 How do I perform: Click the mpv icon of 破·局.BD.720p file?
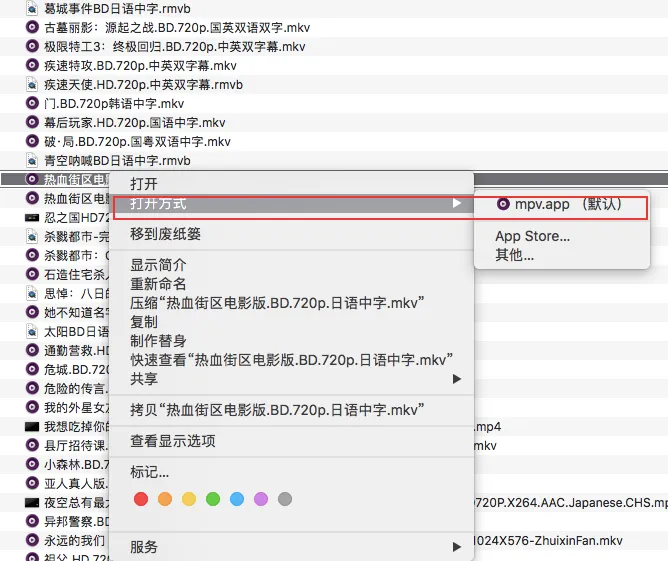(32, 141)
